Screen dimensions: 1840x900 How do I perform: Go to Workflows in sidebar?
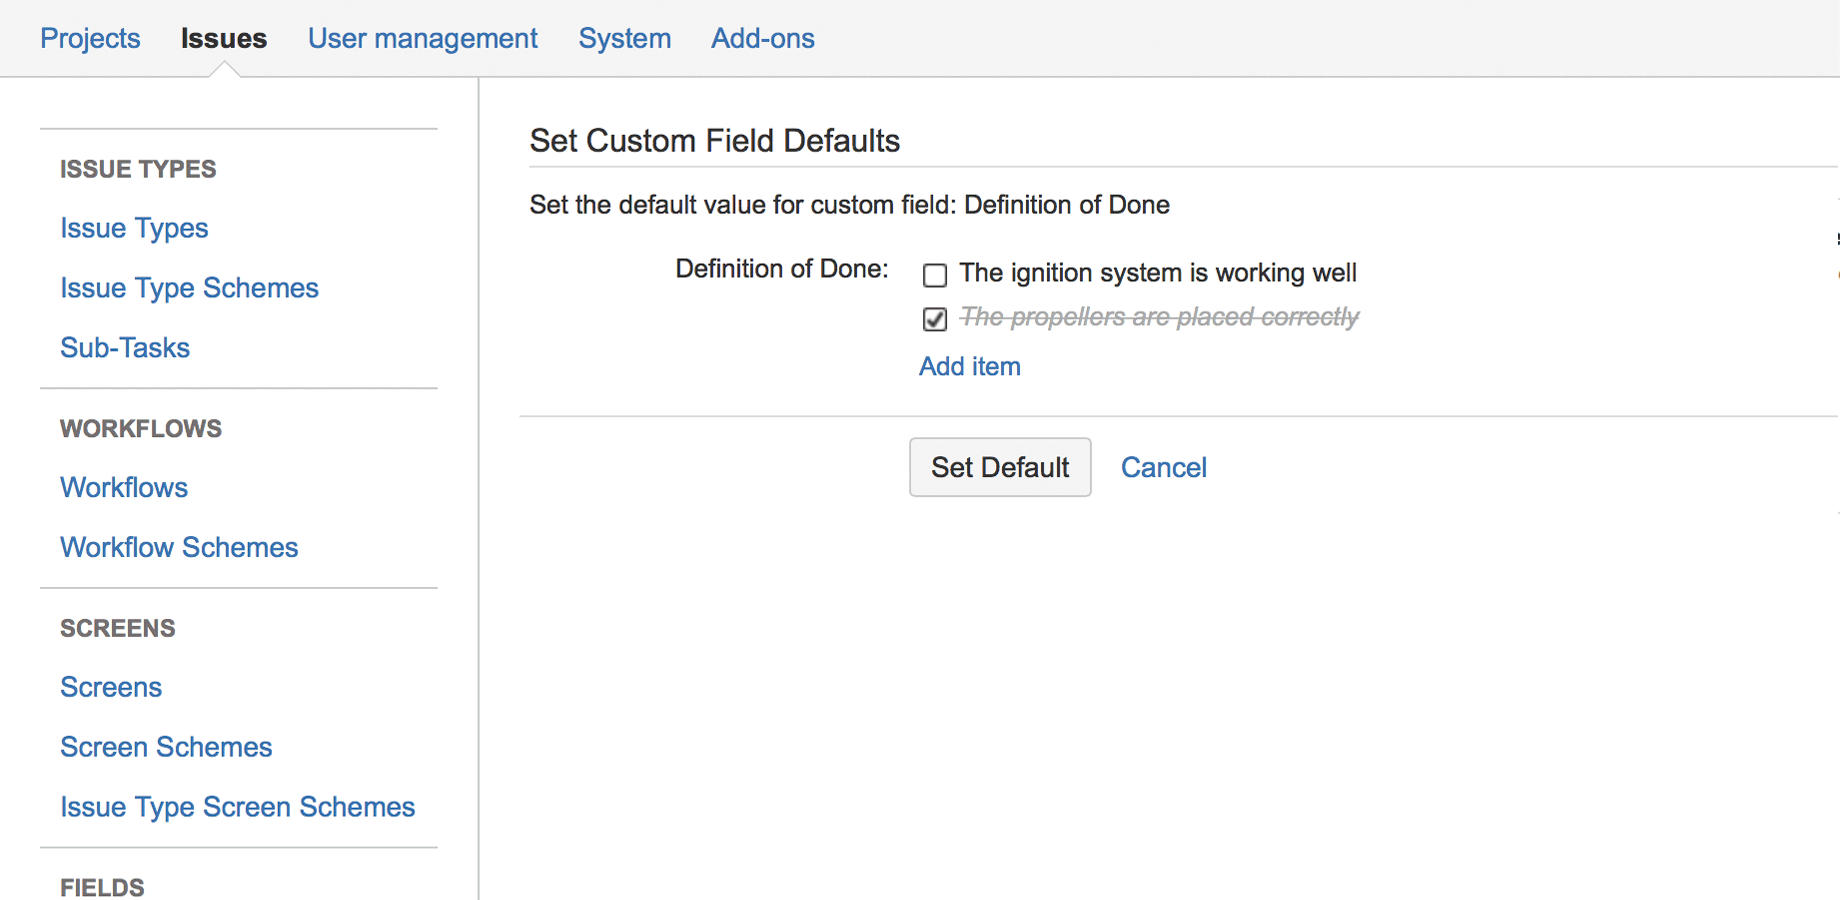tap(124, 487)
